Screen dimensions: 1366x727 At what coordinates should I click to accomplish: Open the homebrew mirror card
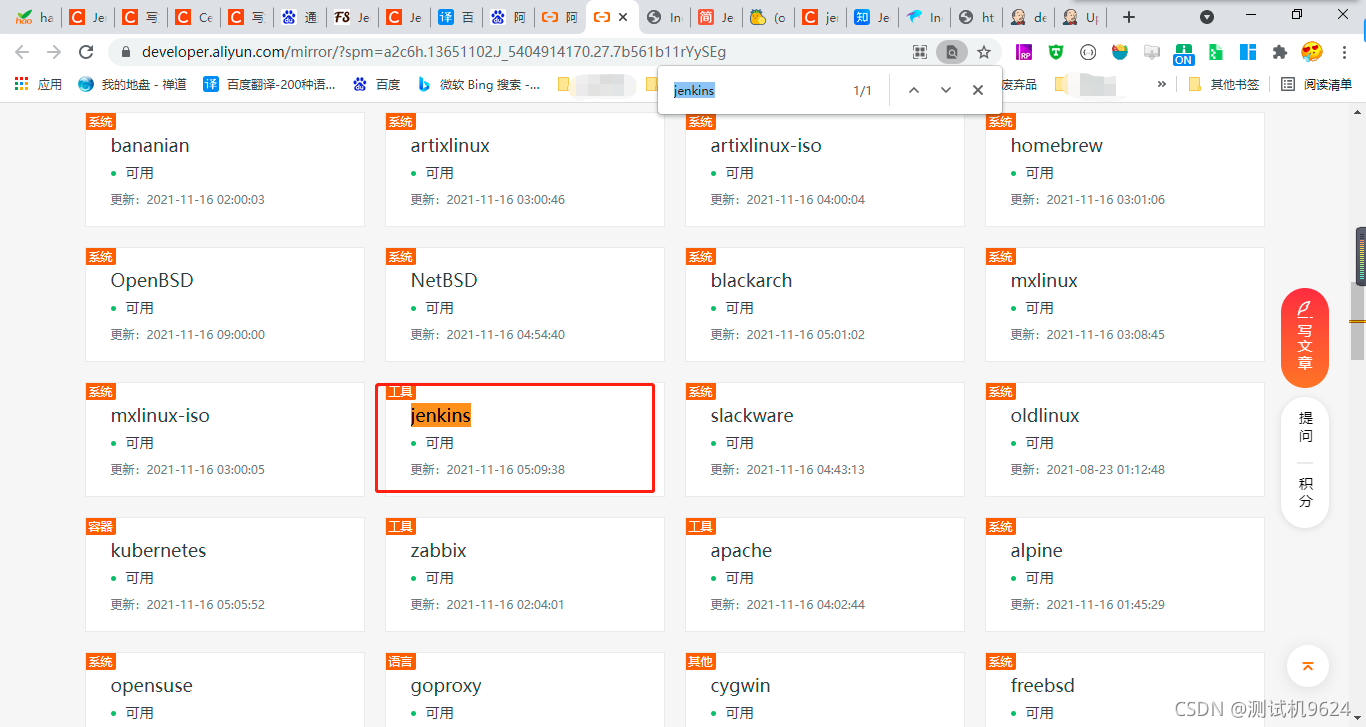[1125, 169]
